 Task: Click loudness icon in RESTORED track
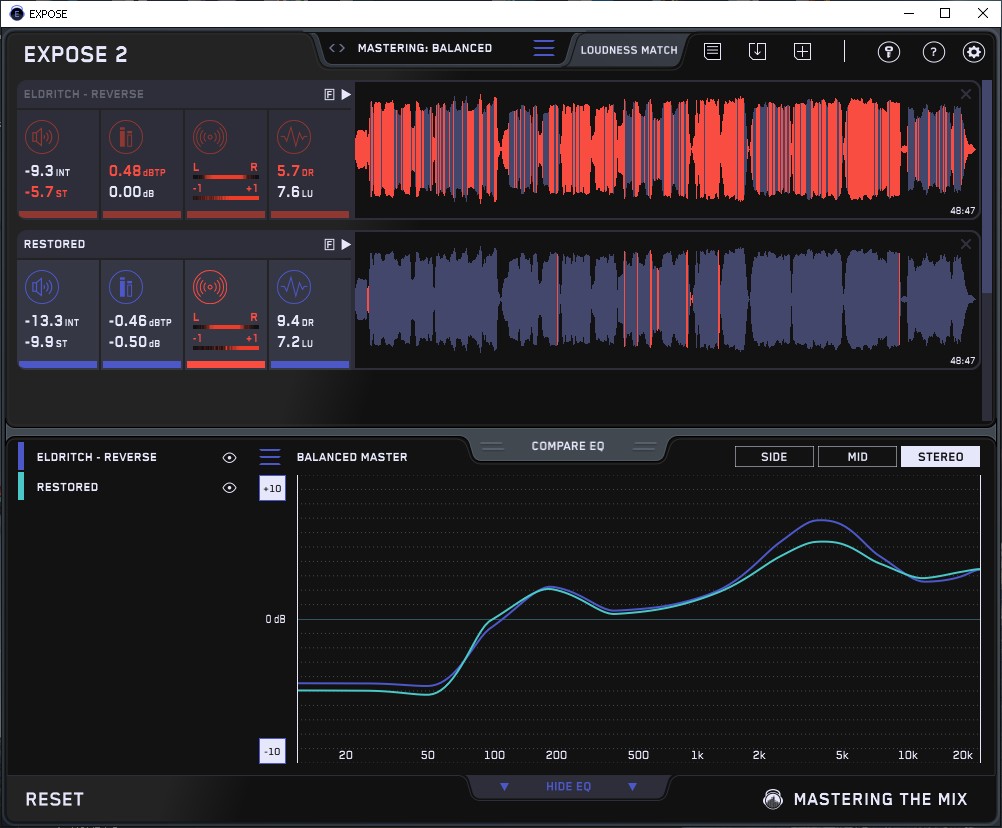[x=41, y=288]
